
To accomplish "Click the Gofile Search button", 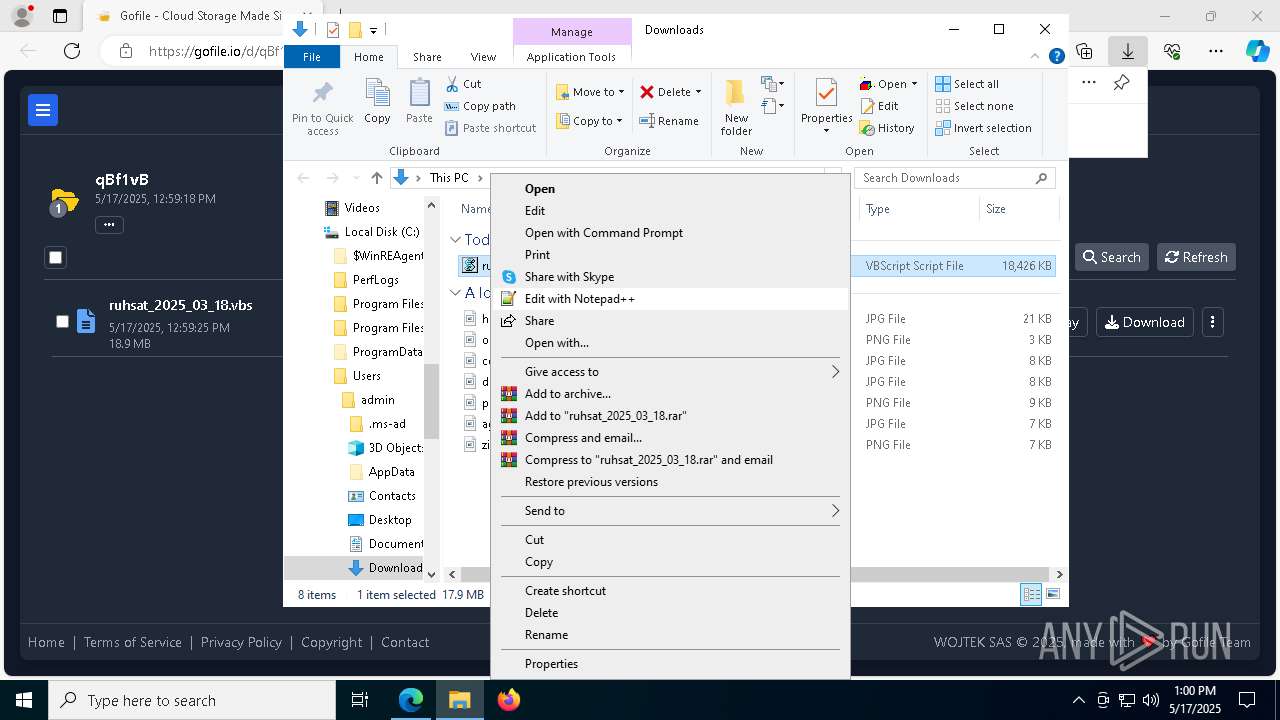I will [x=1111, y=257].
